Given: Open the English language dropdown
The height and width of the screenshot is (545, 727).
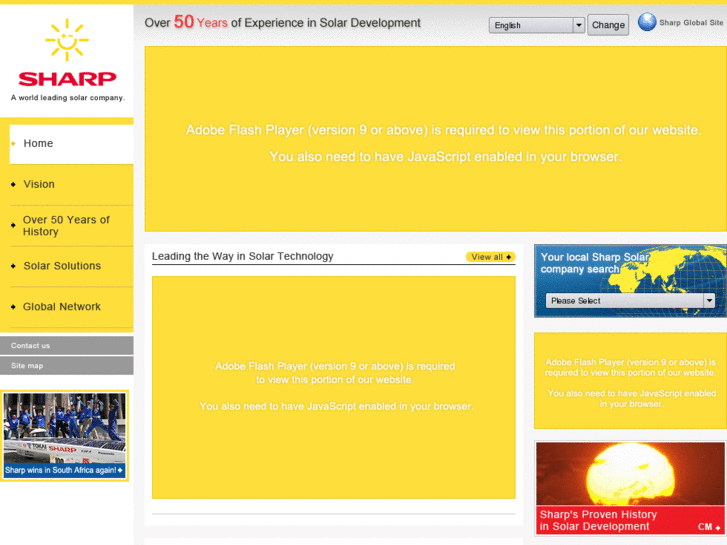Looking at the screenshot, I should click(x=536, y=25).
